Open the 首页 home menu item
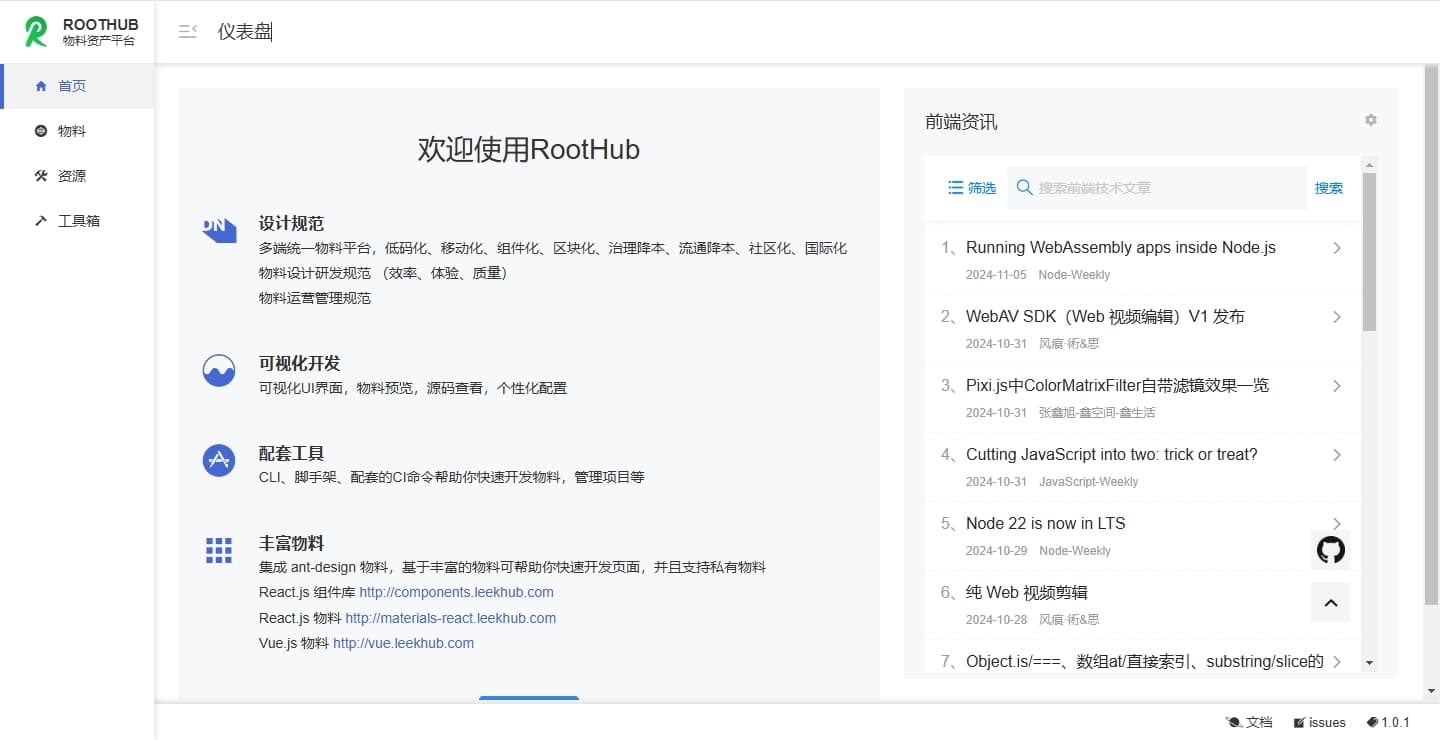 point(78,86)
